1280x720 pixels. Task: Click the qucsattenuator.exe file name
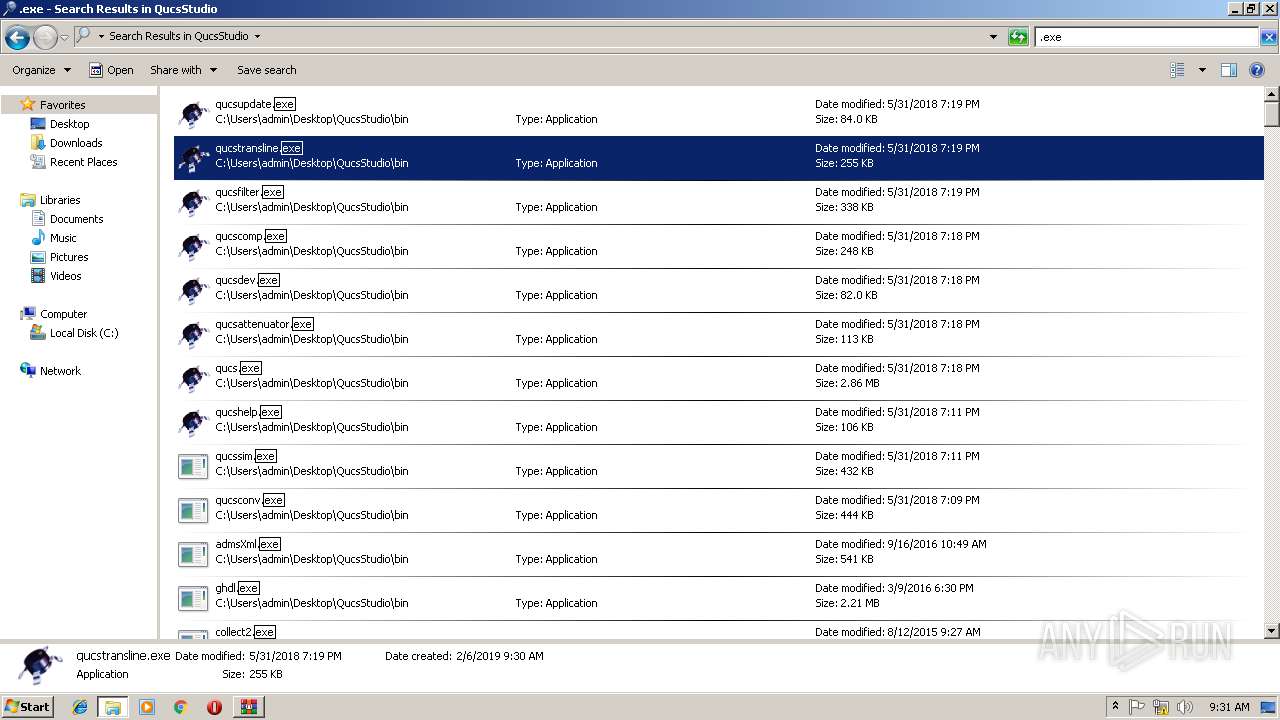[264, 324]
